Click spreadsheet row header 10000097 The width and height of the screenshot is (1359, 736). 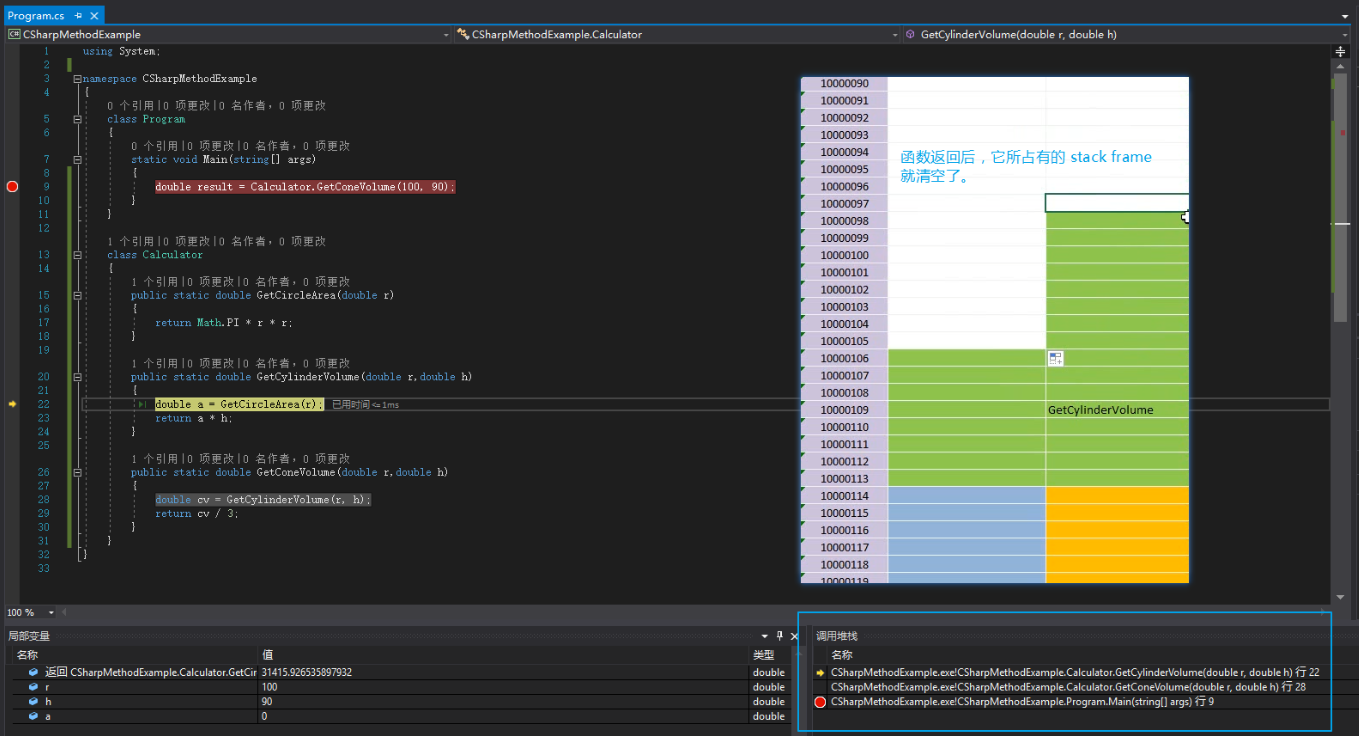844,203
